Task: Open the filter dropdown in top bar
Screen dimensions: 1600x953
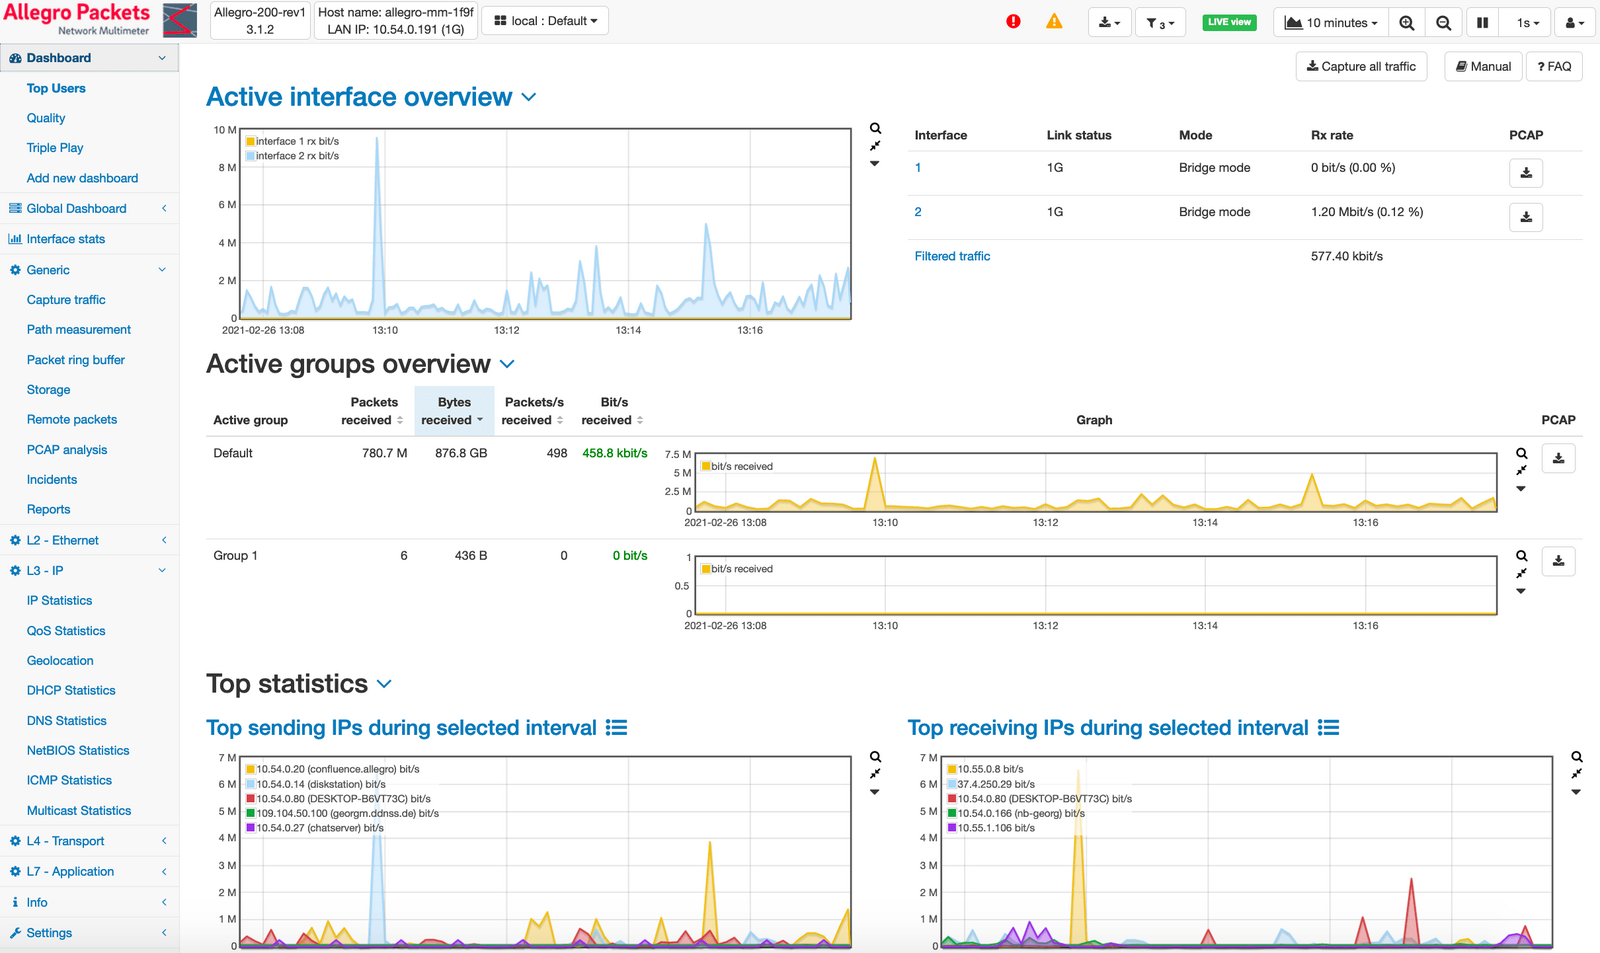Action: coord(1160,22)
